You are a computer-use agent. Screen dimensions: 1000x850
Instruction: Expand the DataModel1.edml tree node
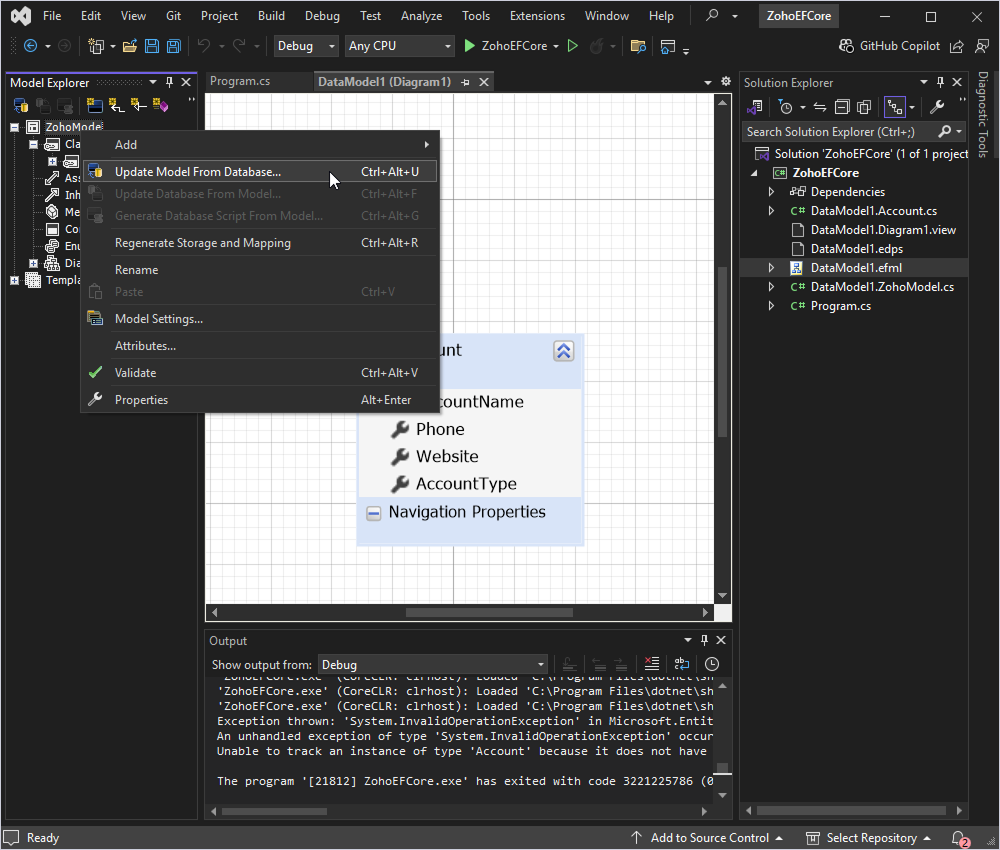[x=769, y=267]
